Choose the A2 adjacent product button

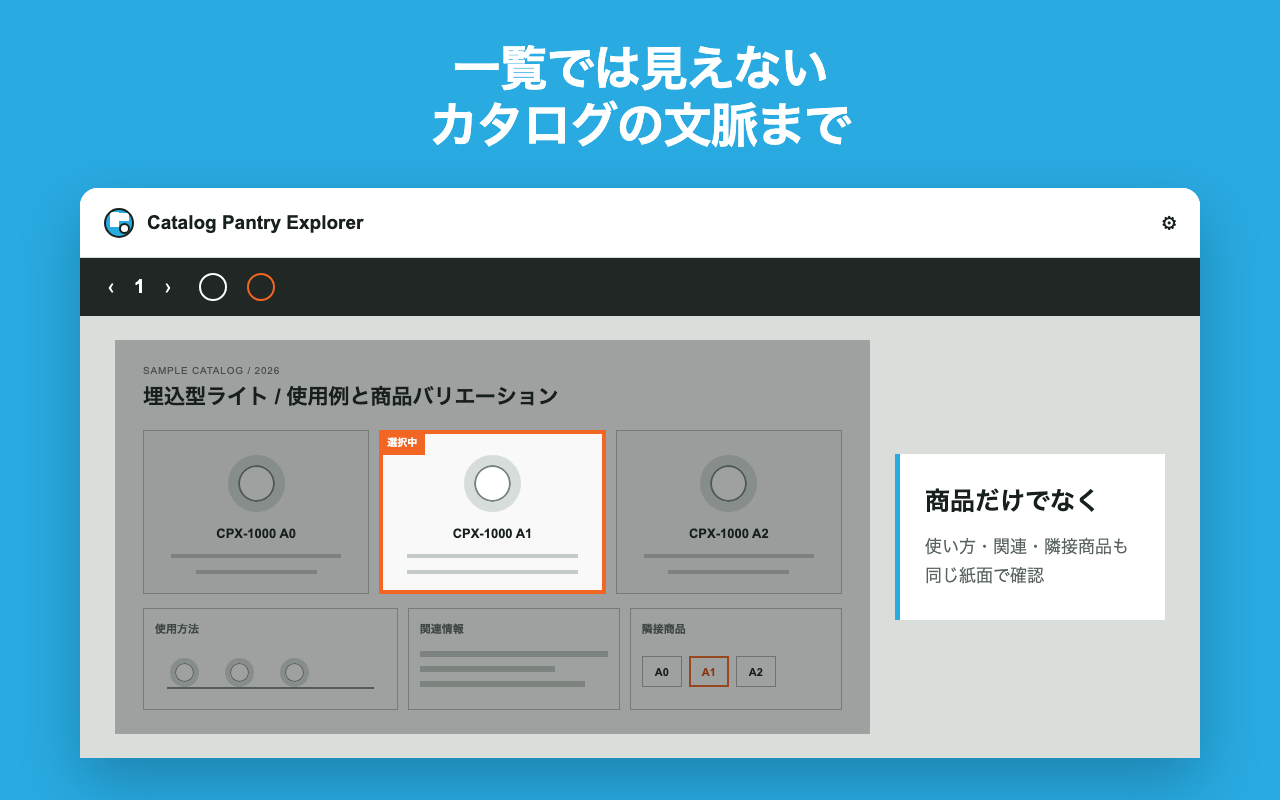pos(756,672)
